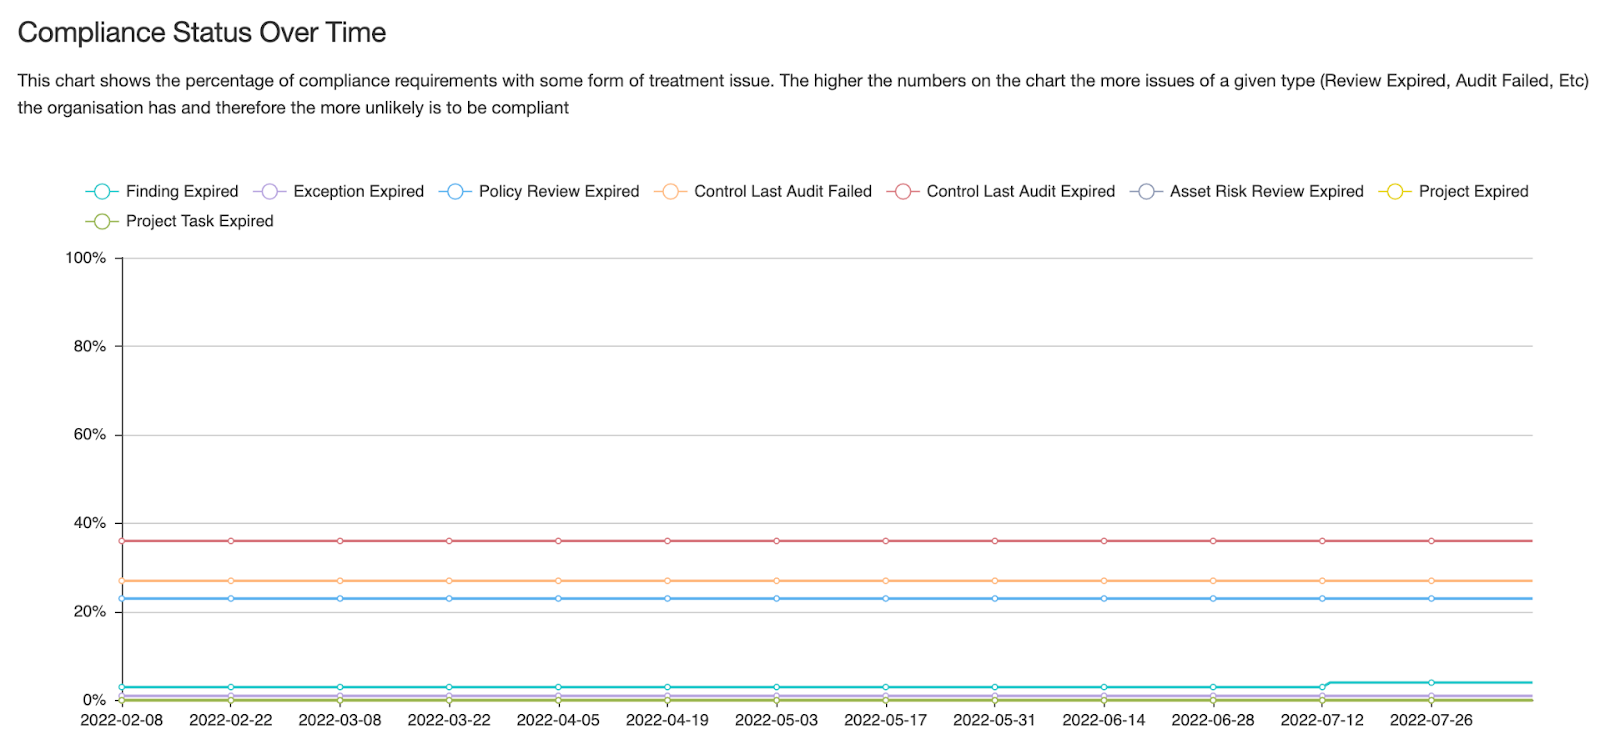Click the 40% y-axis label
Image resolution: width=1600 pixels, height=753 pixels.
coord(90,523)
